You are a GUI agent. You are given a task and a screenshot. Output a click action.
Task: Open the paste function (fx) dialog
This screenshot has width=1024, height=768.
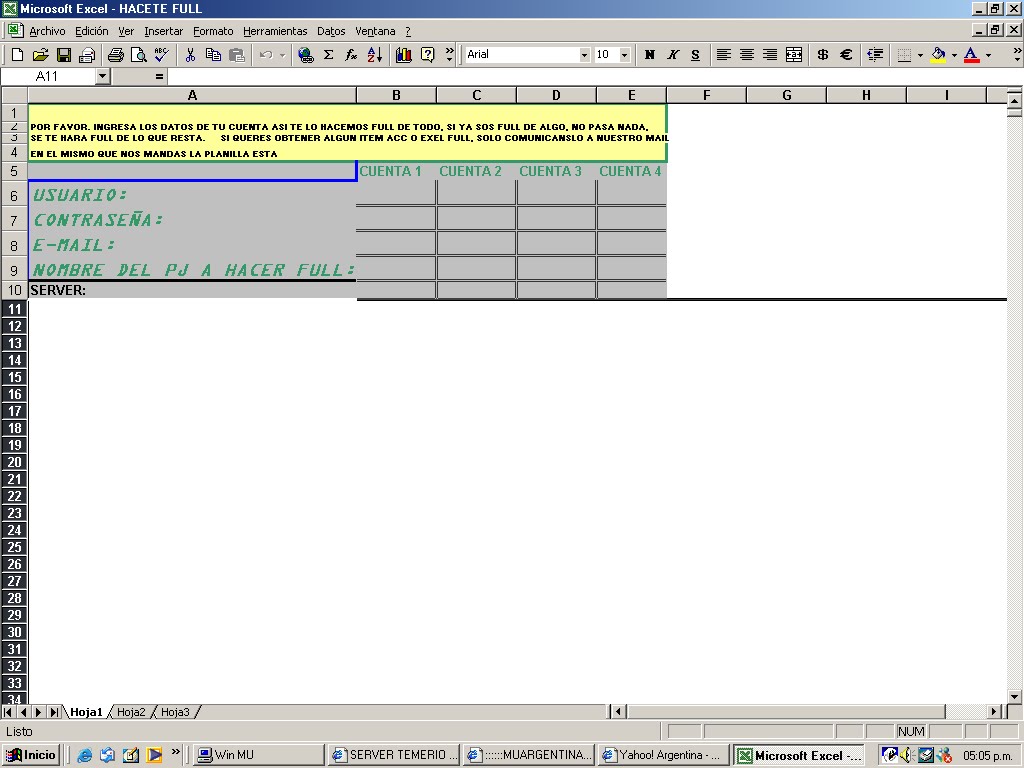351,55
